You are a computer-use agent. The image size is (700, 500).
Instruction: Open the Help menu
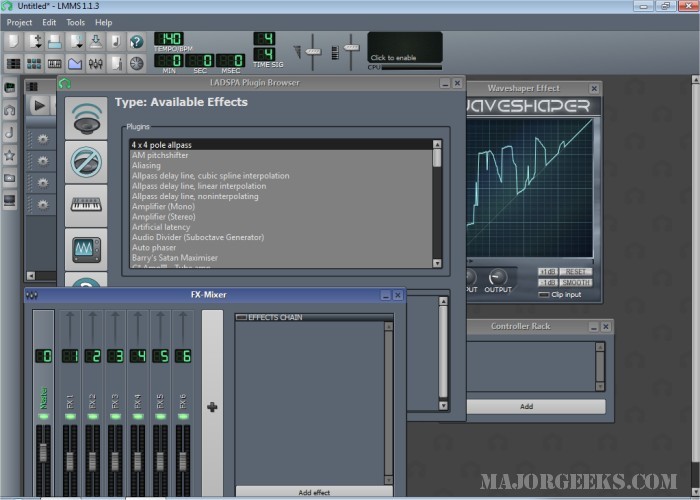[x=104, y=22]
